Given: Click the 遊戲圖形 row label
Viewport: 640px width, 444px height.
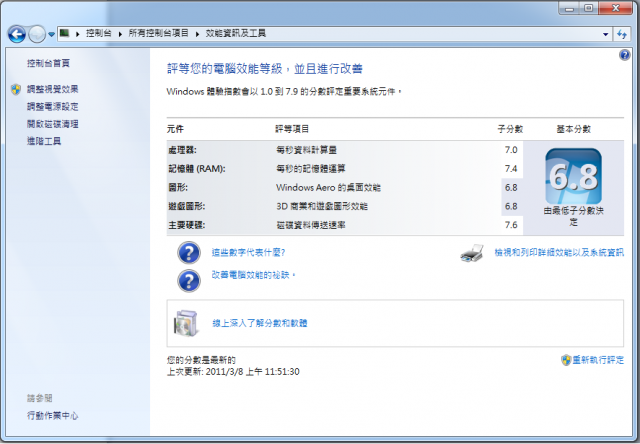Looking at the screenshot, I should pyautogui.click(x=187, y=206).
